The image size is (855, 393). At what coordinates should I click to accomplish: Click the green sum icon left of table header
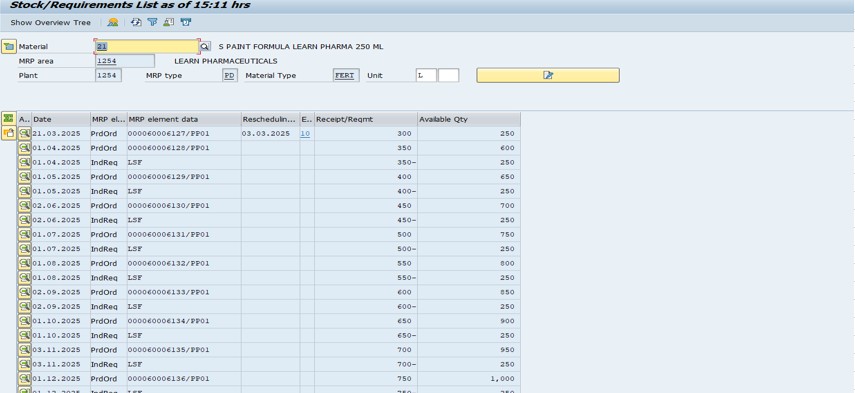(8, 118)
